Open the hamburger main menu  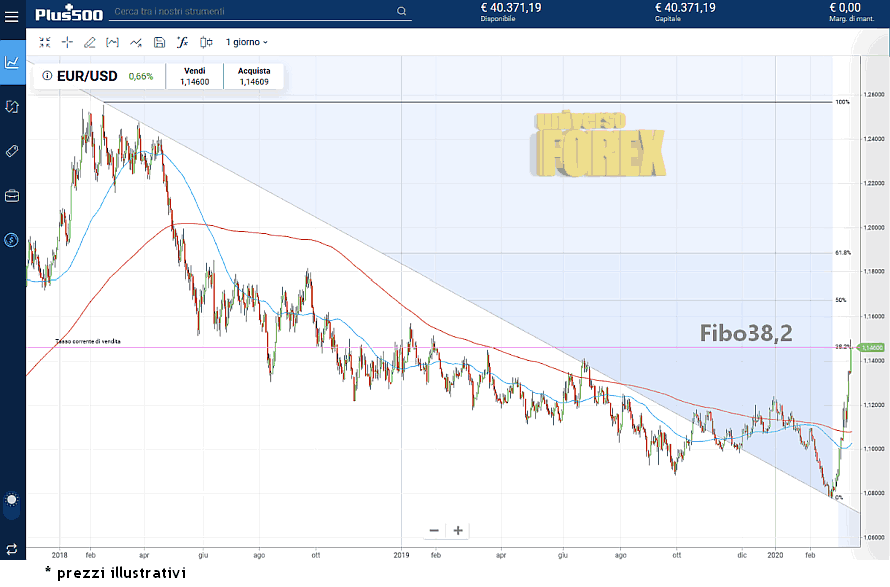tap(12, 13)
